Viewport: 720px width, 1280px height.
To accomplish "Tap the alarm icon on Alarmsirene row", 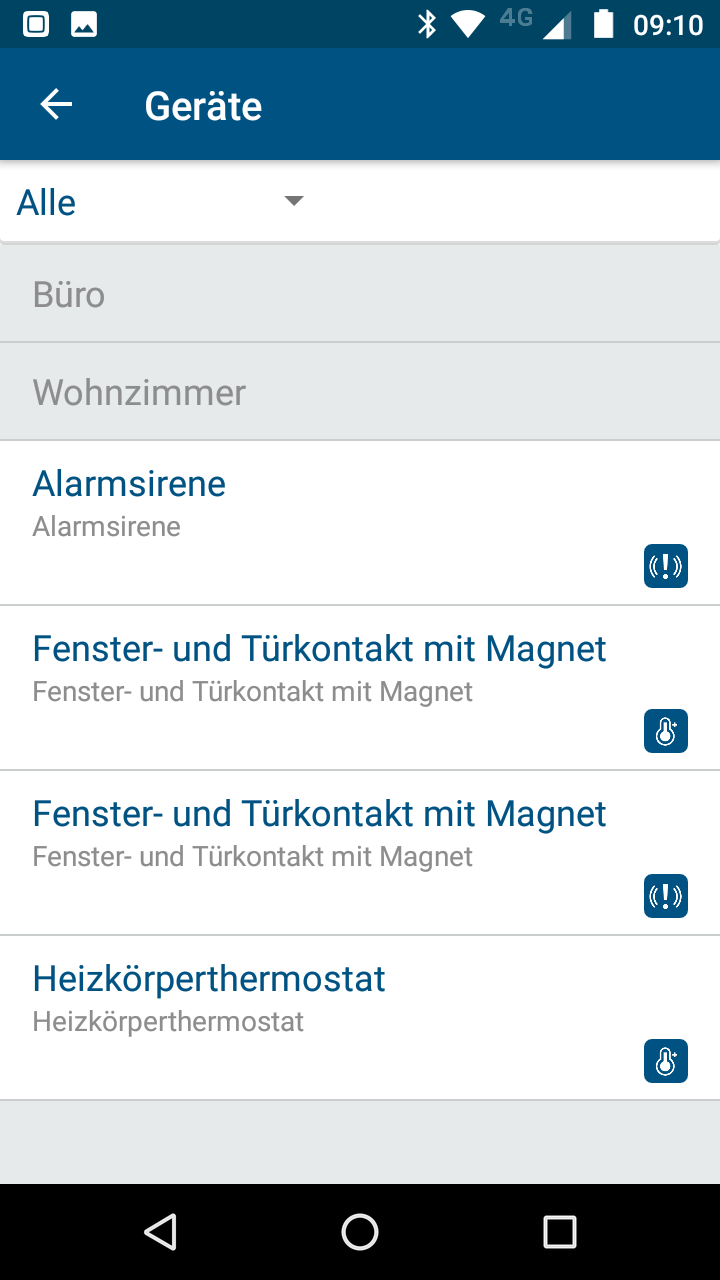I will pyautogui.click(x=666, y=566).
